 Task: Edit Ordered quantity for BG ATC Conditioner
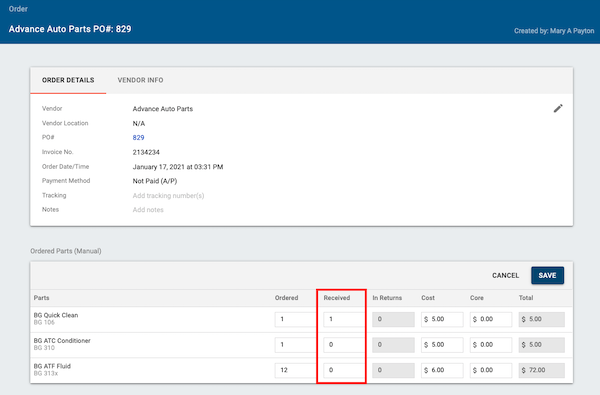295,345
